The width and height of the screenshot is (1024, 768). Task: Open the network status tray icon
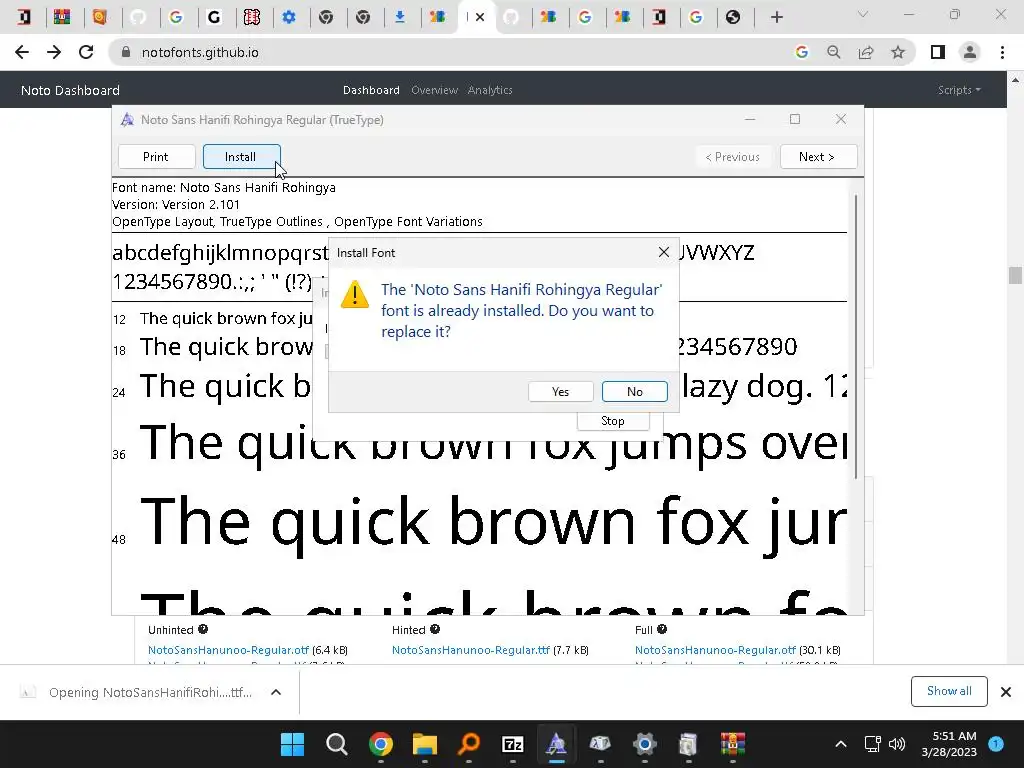coord(872,744)
